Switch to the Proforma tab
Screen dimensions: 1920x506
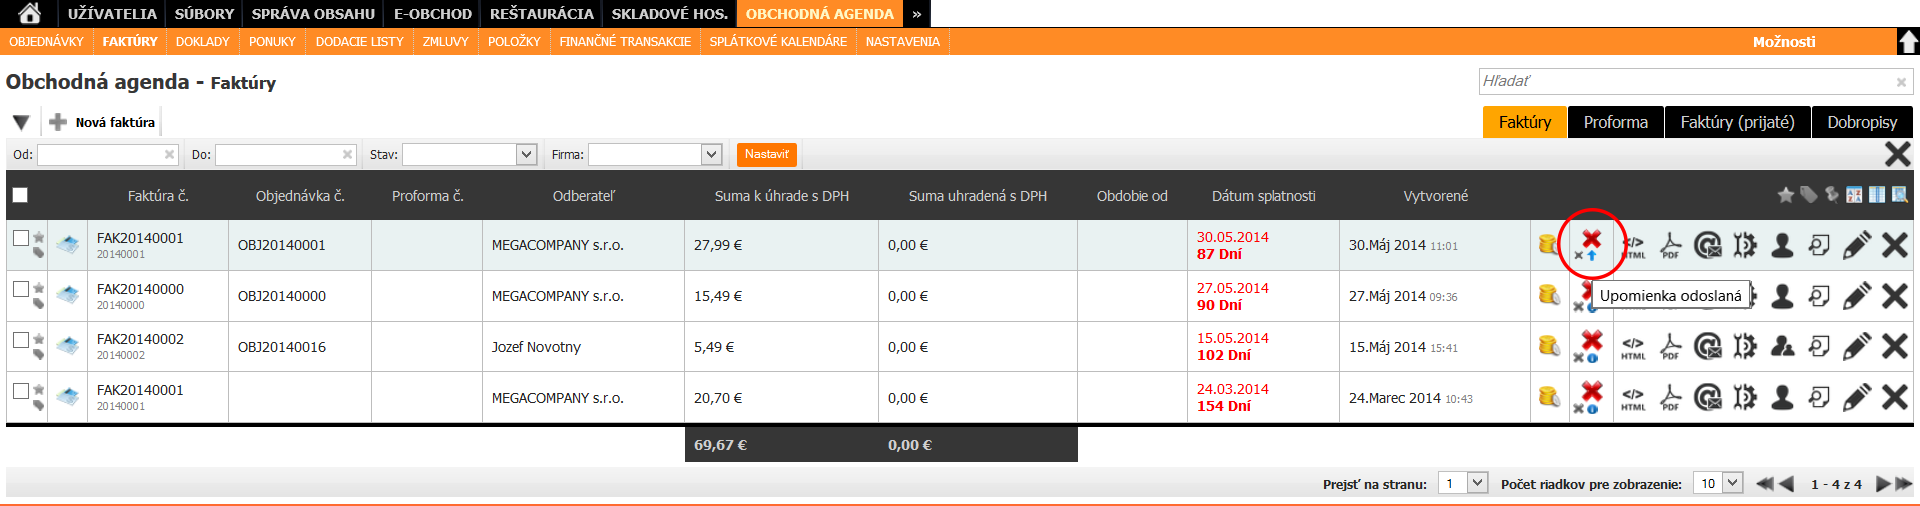tap(1615, 122)
